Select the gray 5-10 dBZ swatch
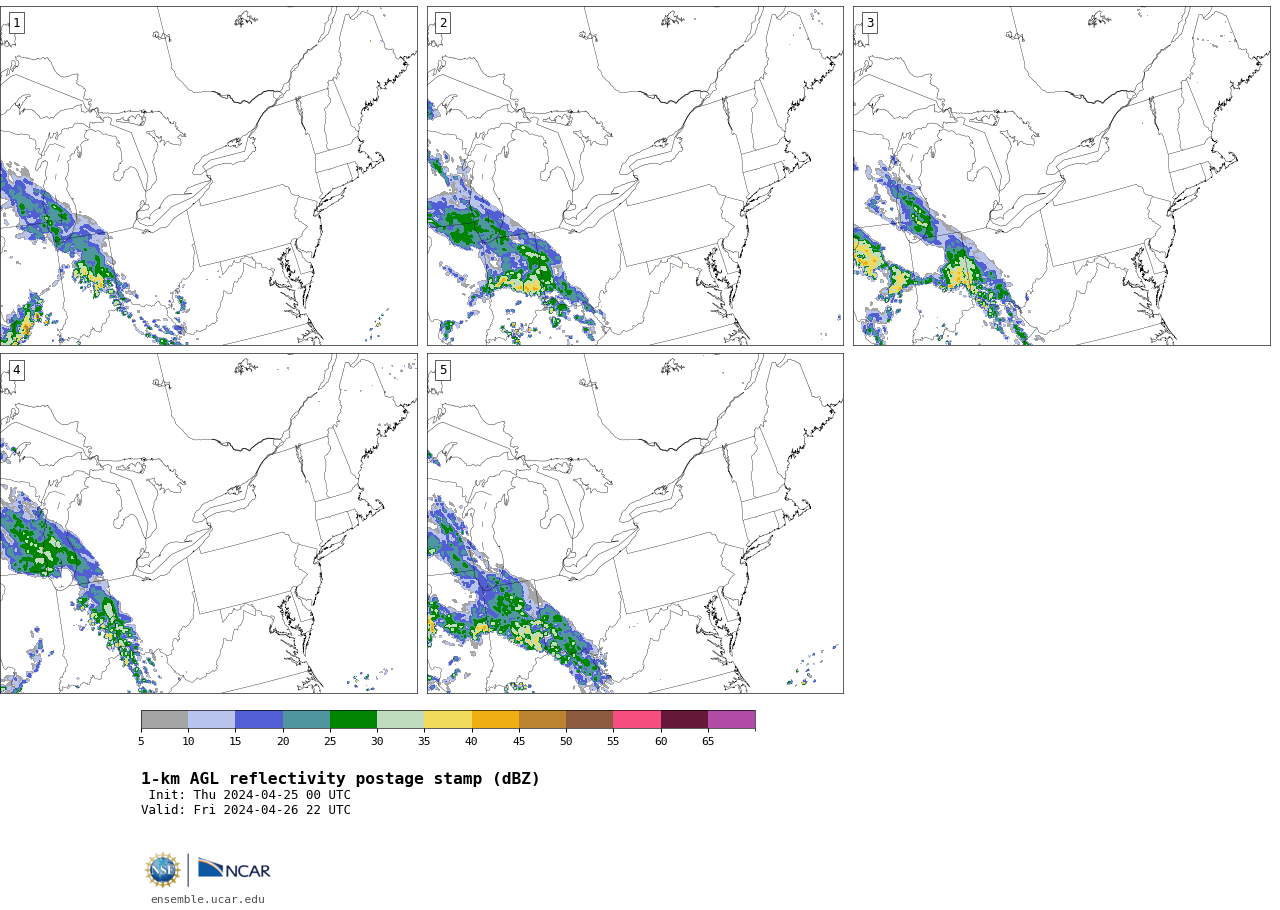1280x910 pixels. 164,720
